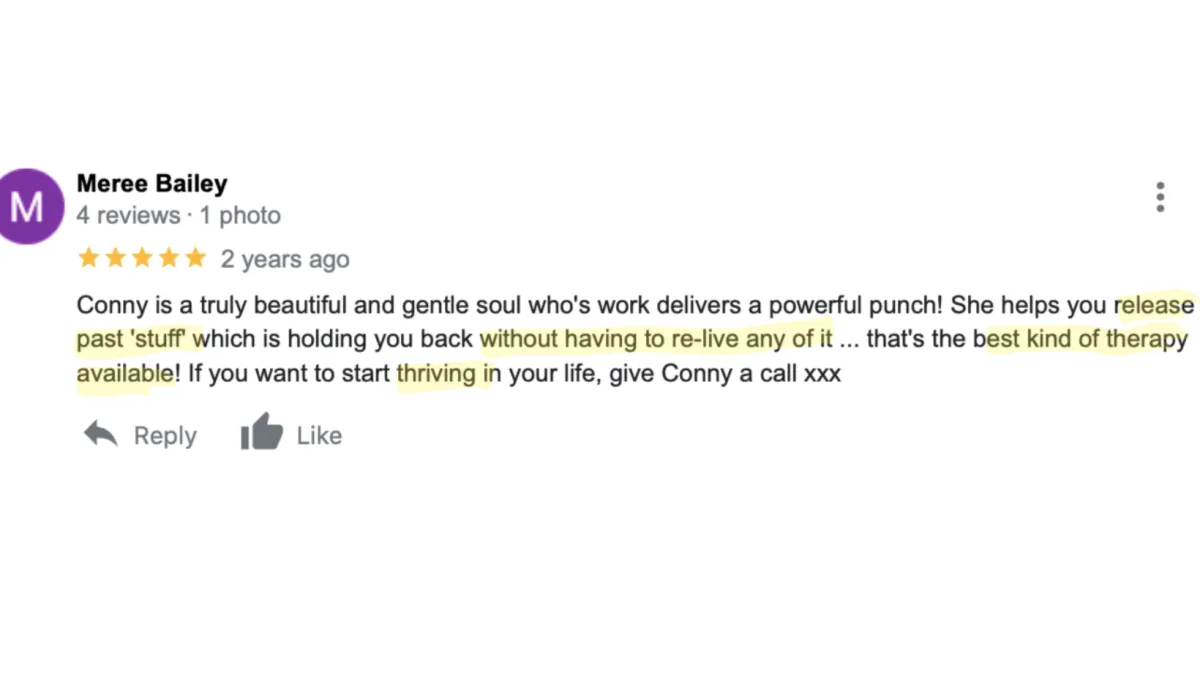Open the '1 photo' reviewer text
Viewport: 1200px width, 676px height.
240,216
